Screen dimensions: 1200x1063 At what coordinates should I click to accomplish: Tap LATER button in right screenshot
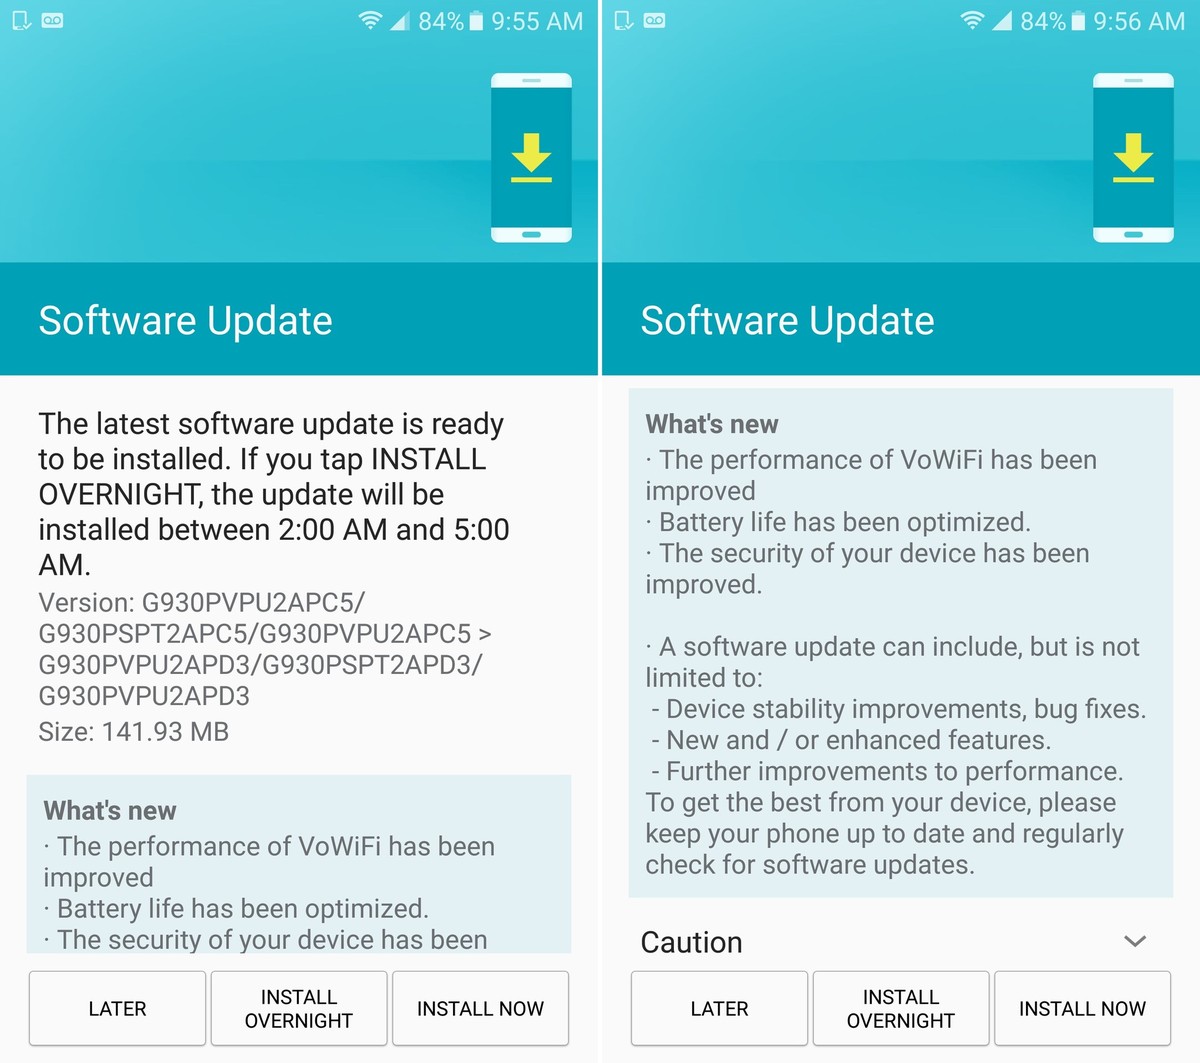tap(719, 1008)
